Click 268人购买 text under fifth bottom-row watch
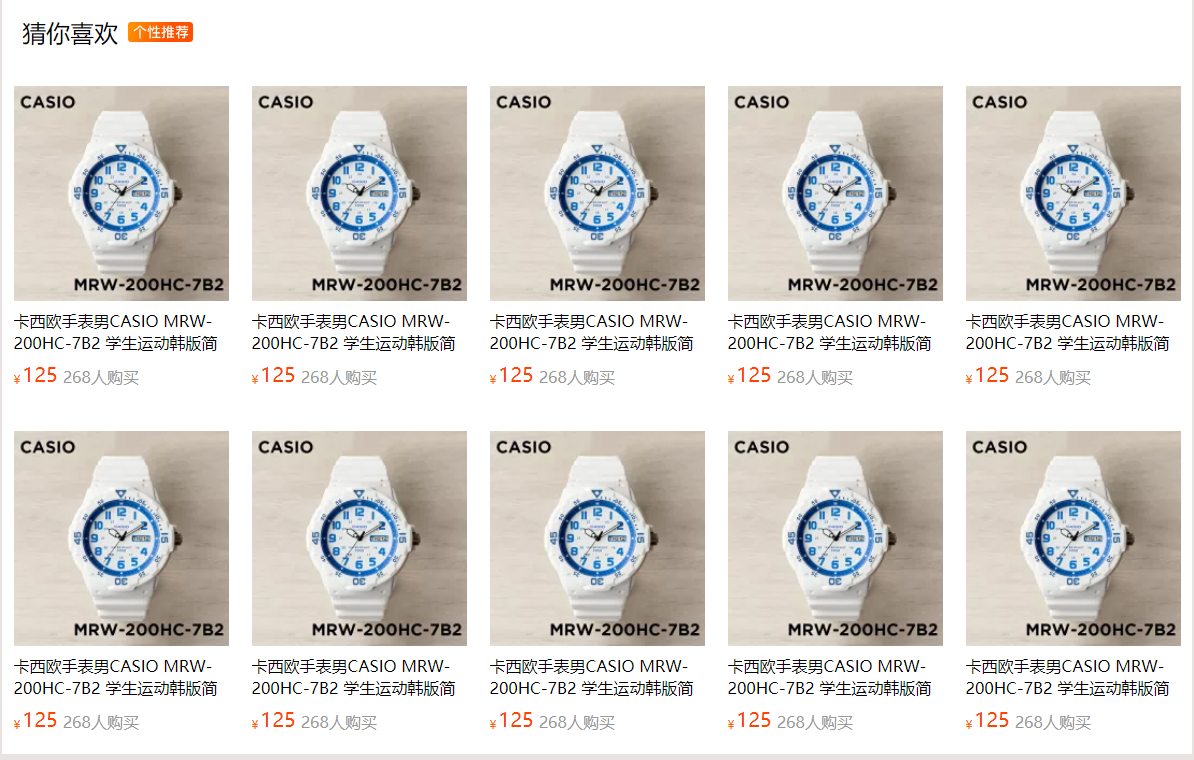 coord(1052,722)
